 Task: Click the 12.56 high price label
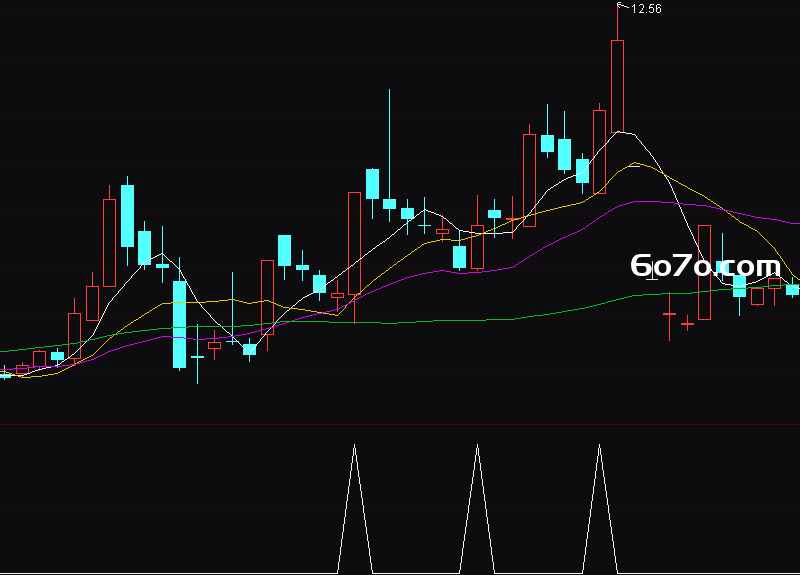[x=646, y=9]
